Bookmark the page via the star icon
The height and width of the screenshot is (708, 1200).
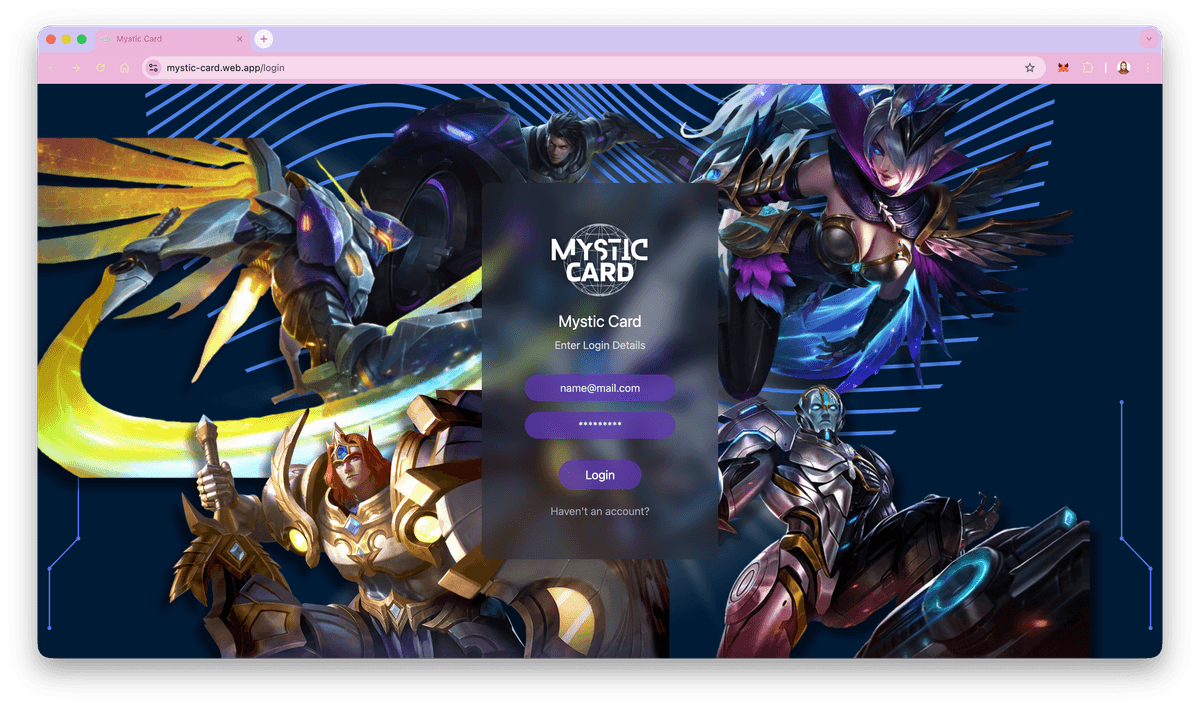[1030, 67]
